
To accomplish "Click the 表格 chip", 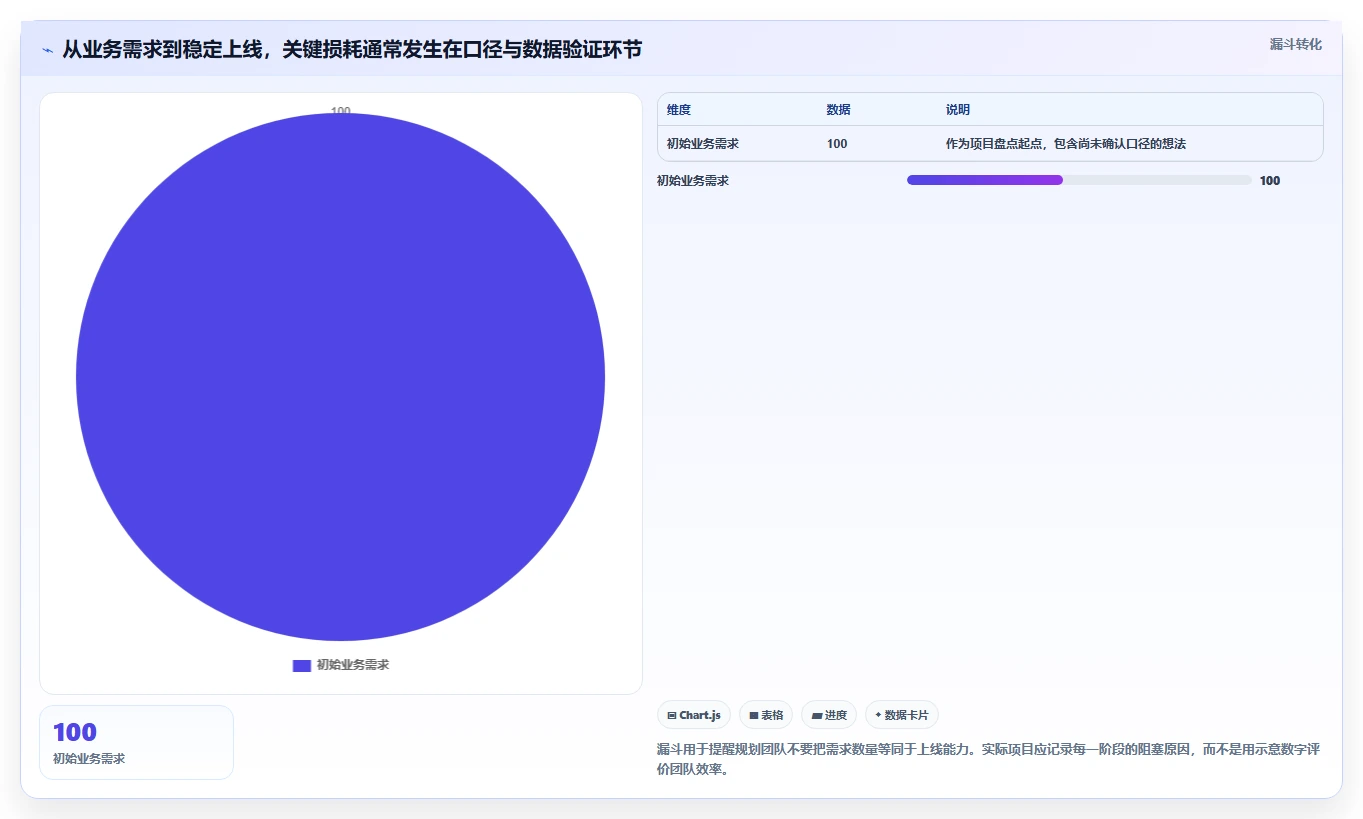I will coord(766,715).
